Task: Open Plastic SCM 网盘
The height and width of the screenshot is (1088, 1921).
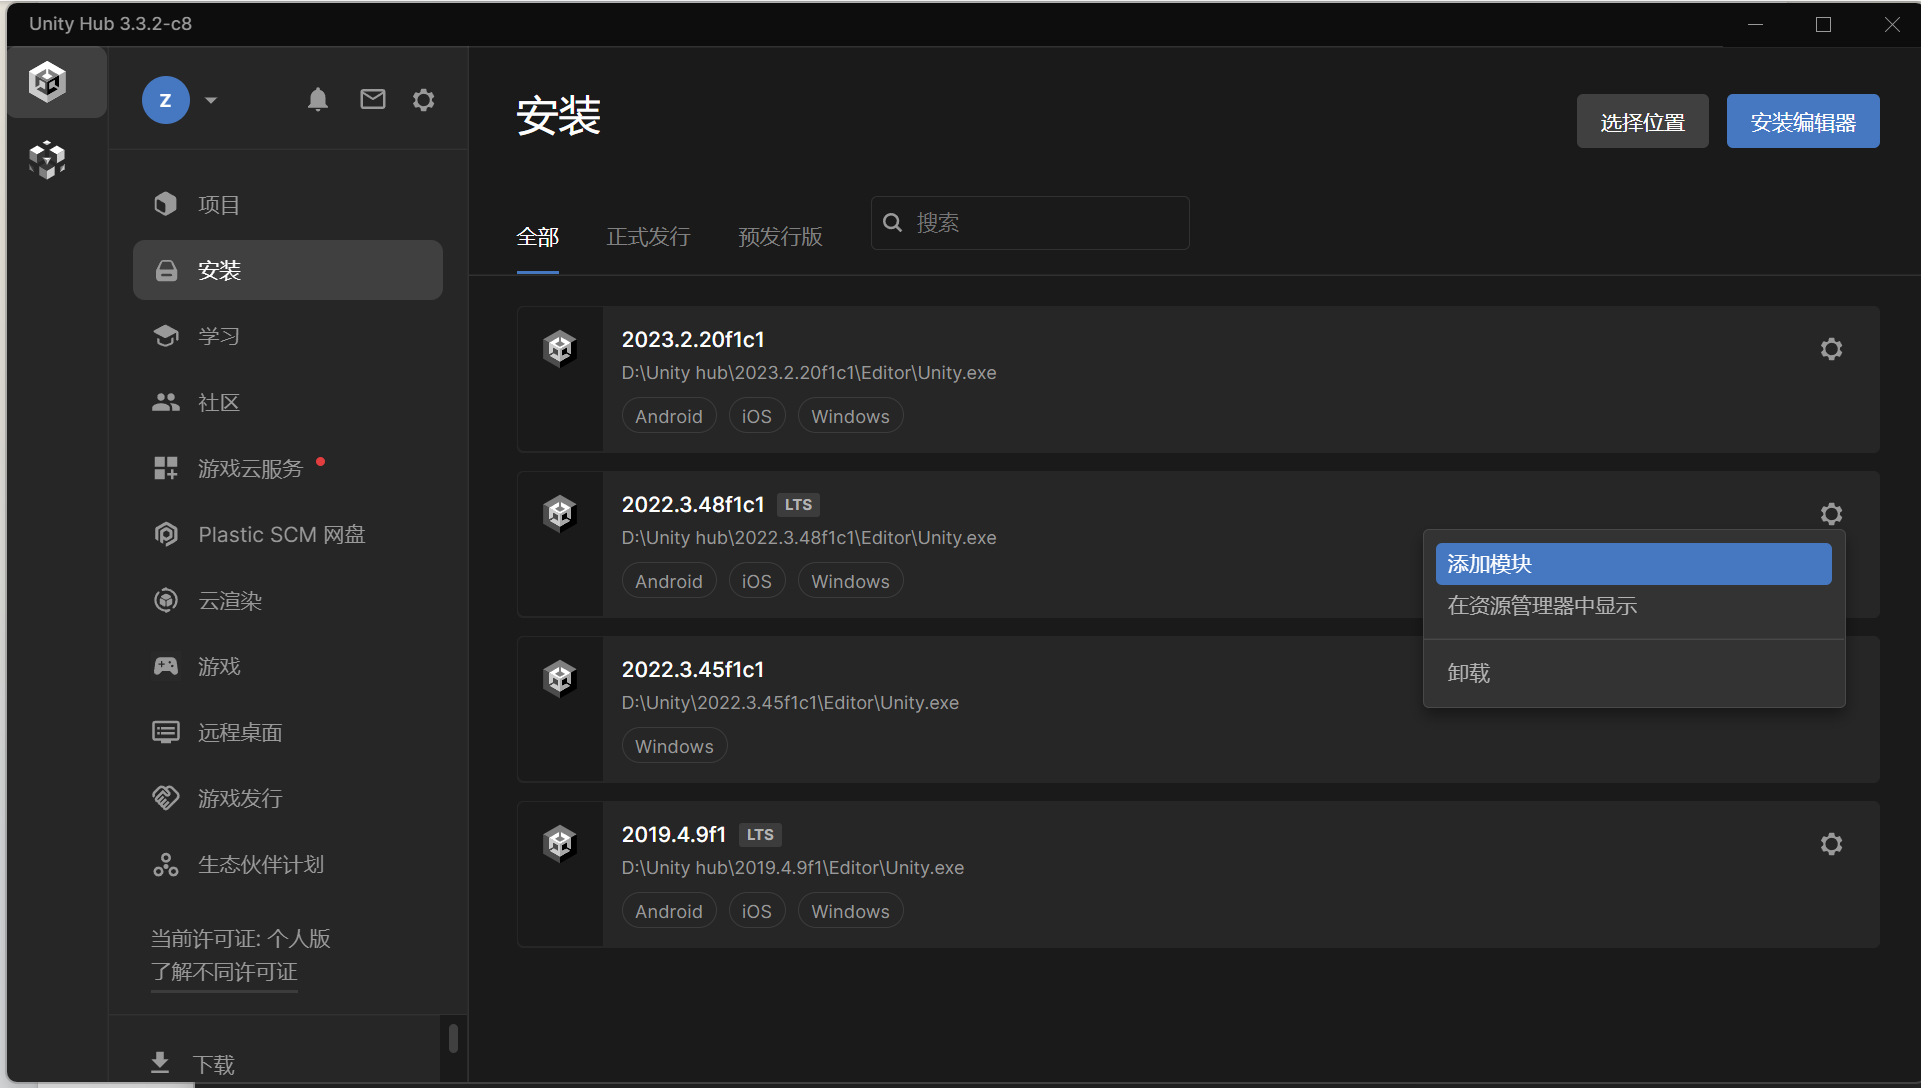Action: [x=288, y=534]
